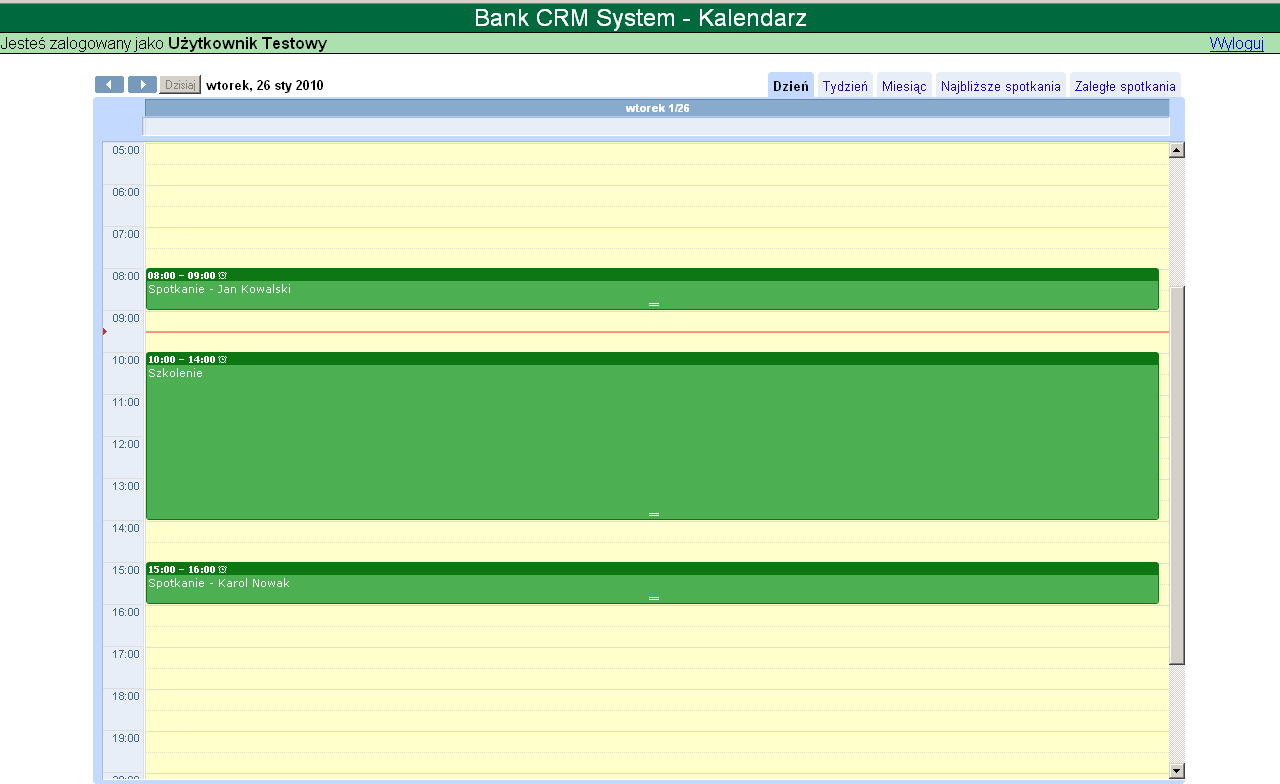Click resize handle of Szkolenie event

[654, 514]
